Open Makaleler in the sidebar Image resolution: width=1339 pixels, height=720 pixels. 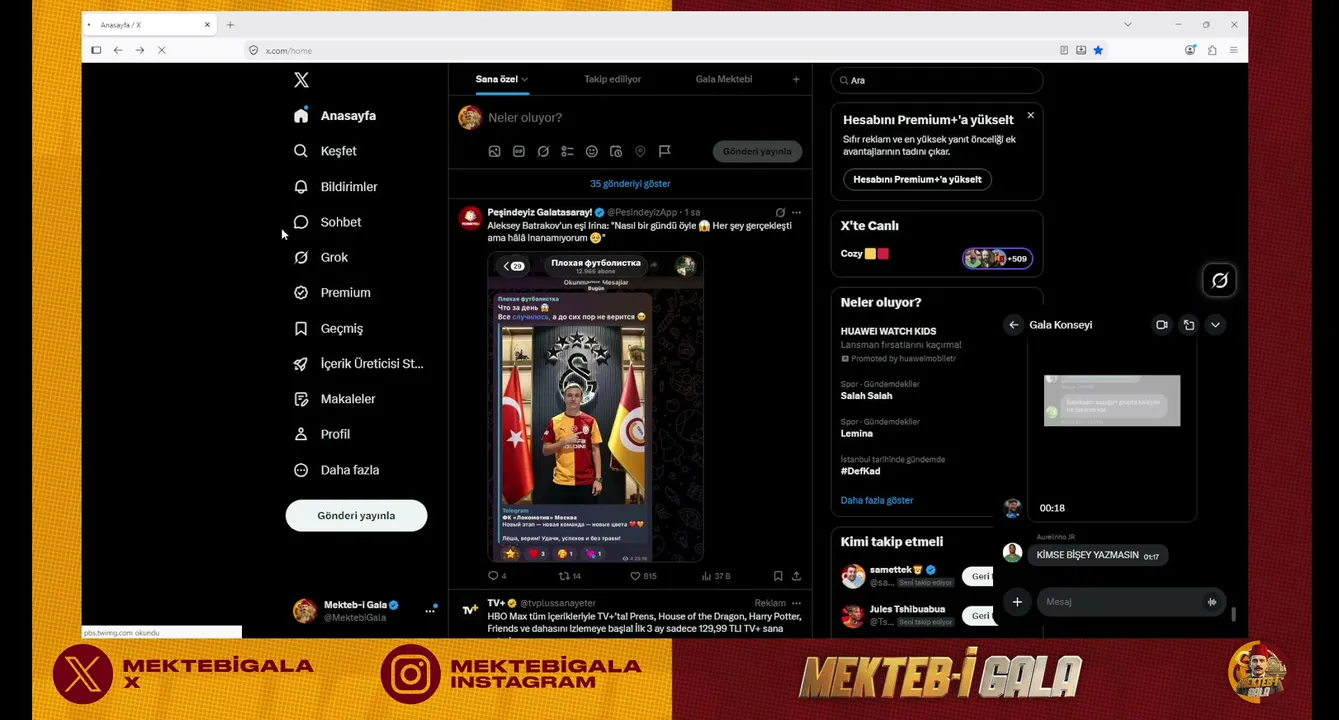334,399
